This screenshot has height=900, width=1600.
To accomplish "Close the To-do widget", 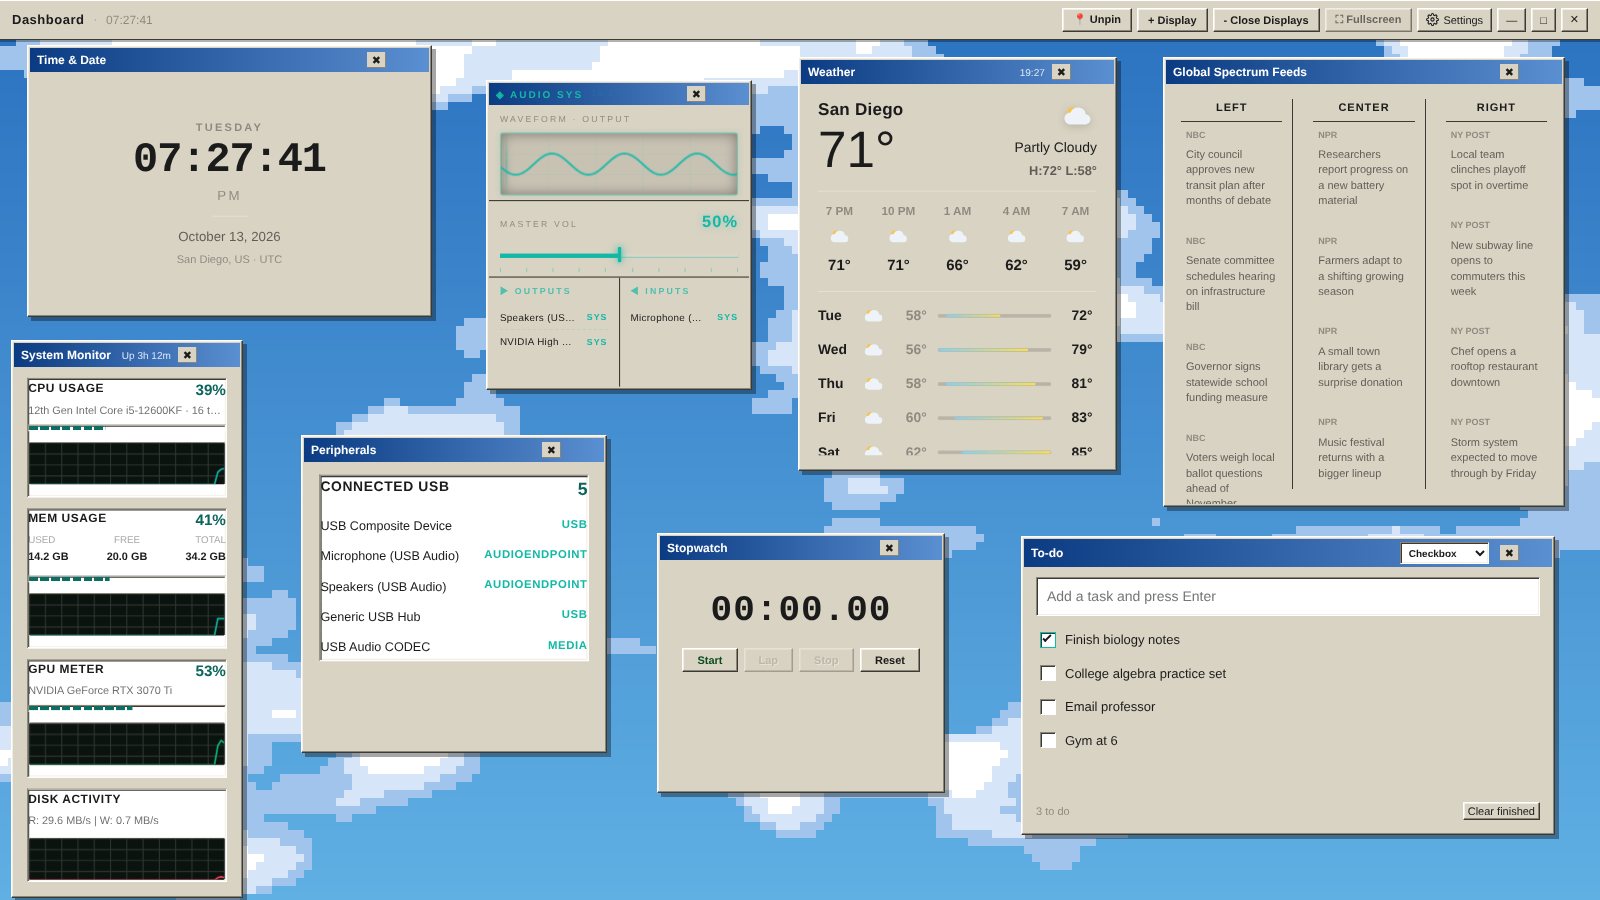I will tap(1509, 553).
